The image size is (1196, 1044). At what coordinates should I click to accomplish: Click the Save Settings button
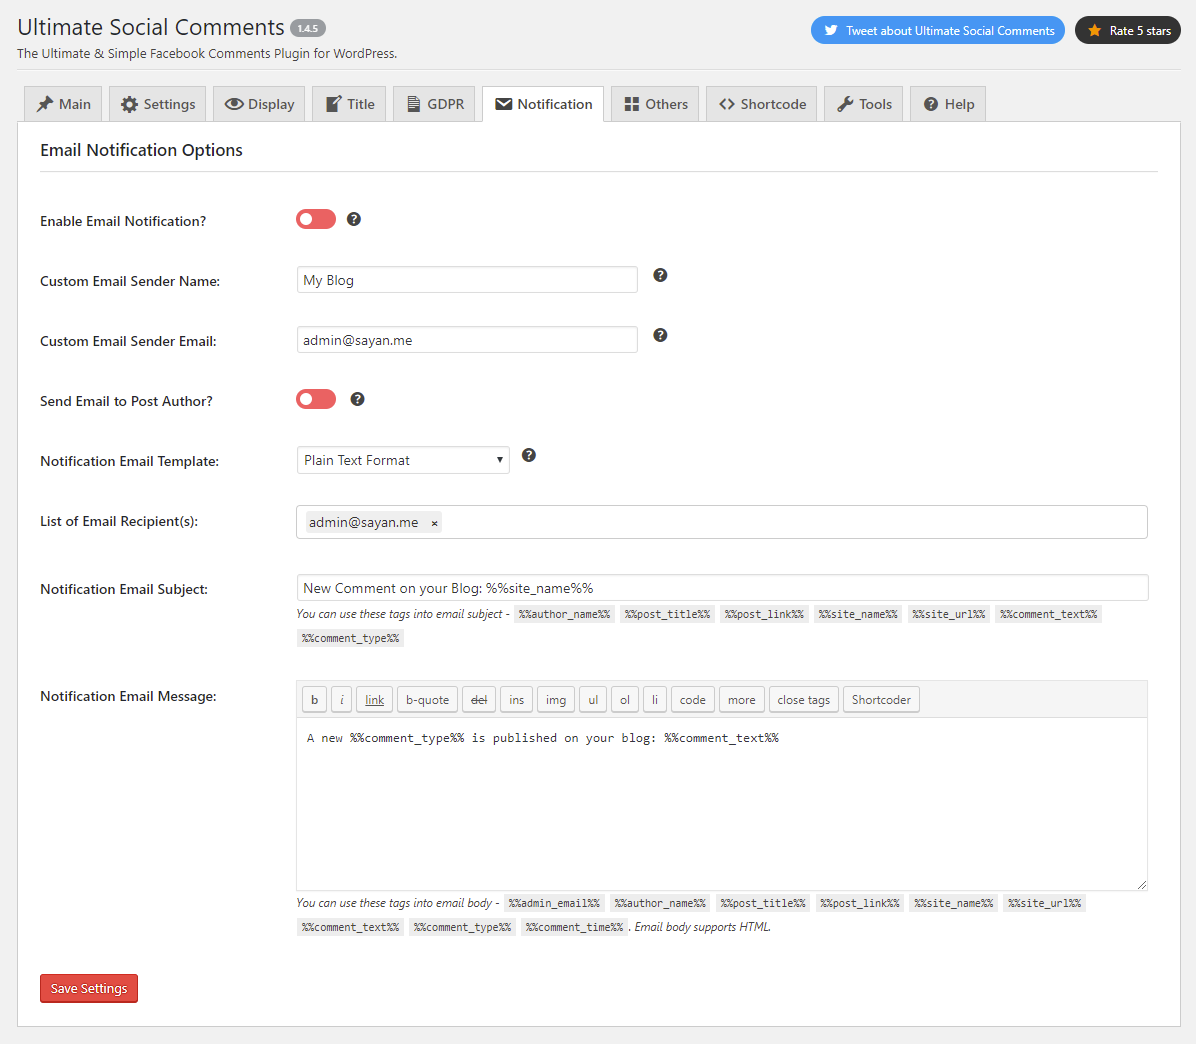[89, 988]
